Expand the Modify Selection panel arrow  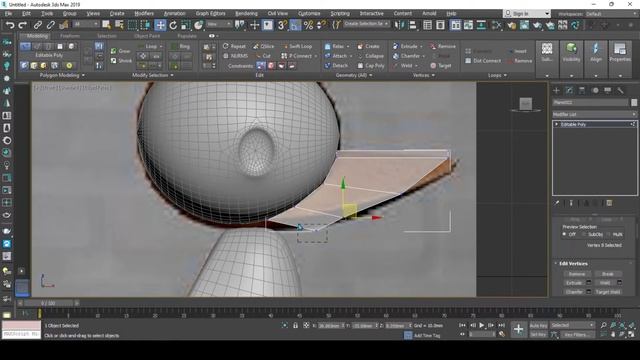(x=171, y=75)
